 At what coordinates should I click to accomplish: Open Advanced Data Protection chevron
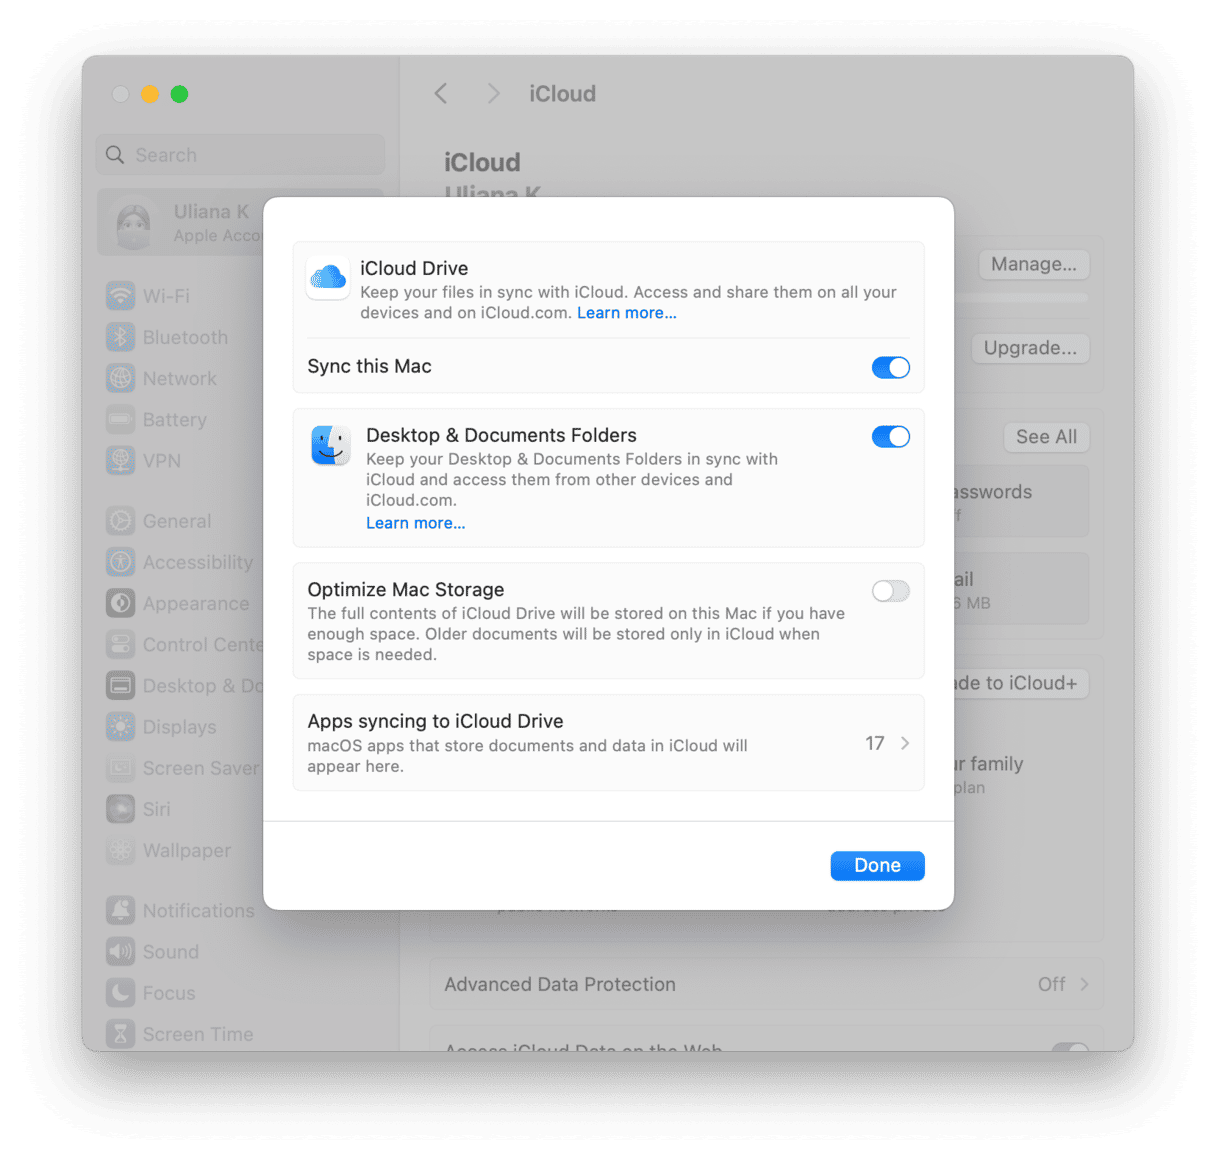pos(1084,984)
